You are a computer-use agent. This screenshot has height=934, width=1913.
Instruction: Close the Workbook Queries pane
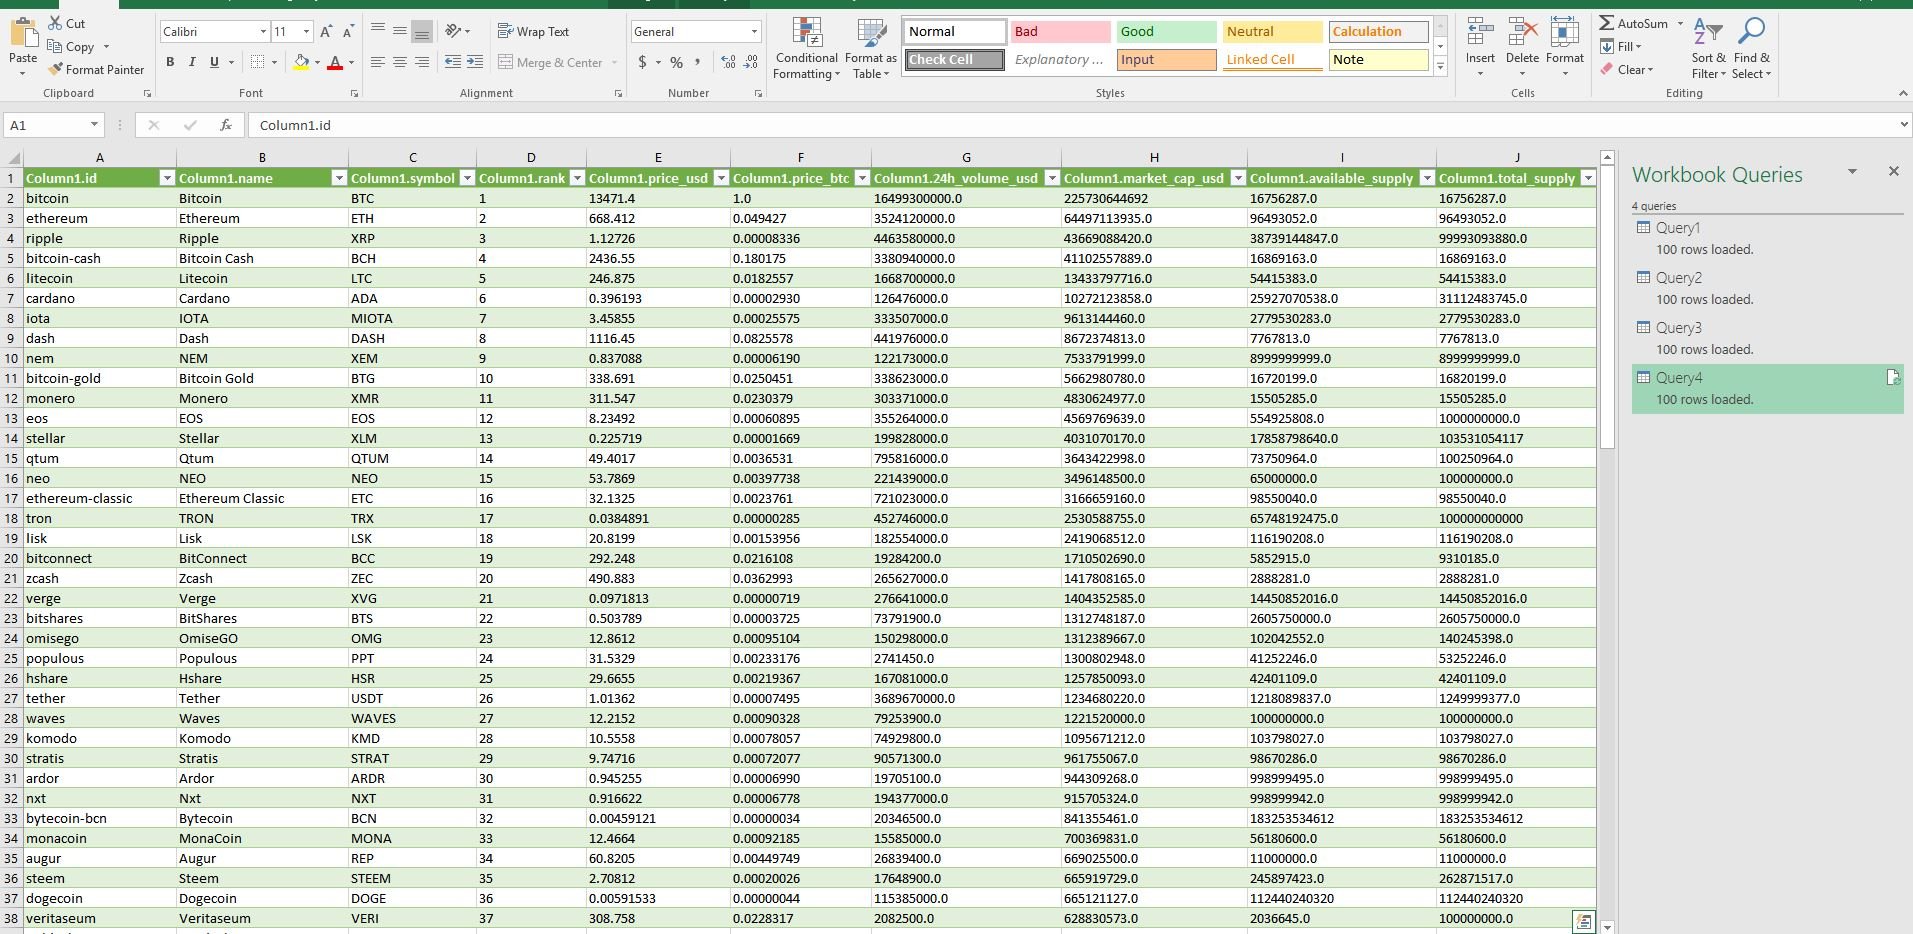coord(1893,171)
